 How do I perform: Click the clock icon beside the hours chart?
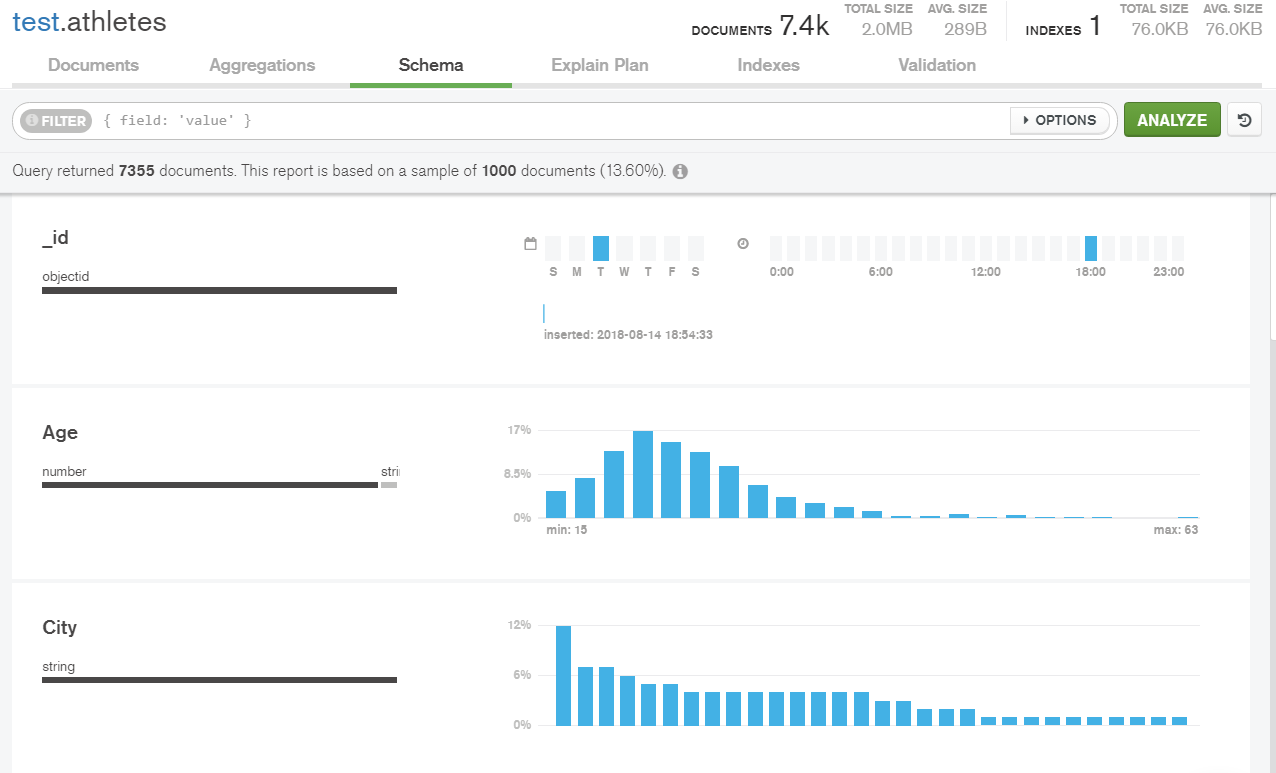point(741,243)
